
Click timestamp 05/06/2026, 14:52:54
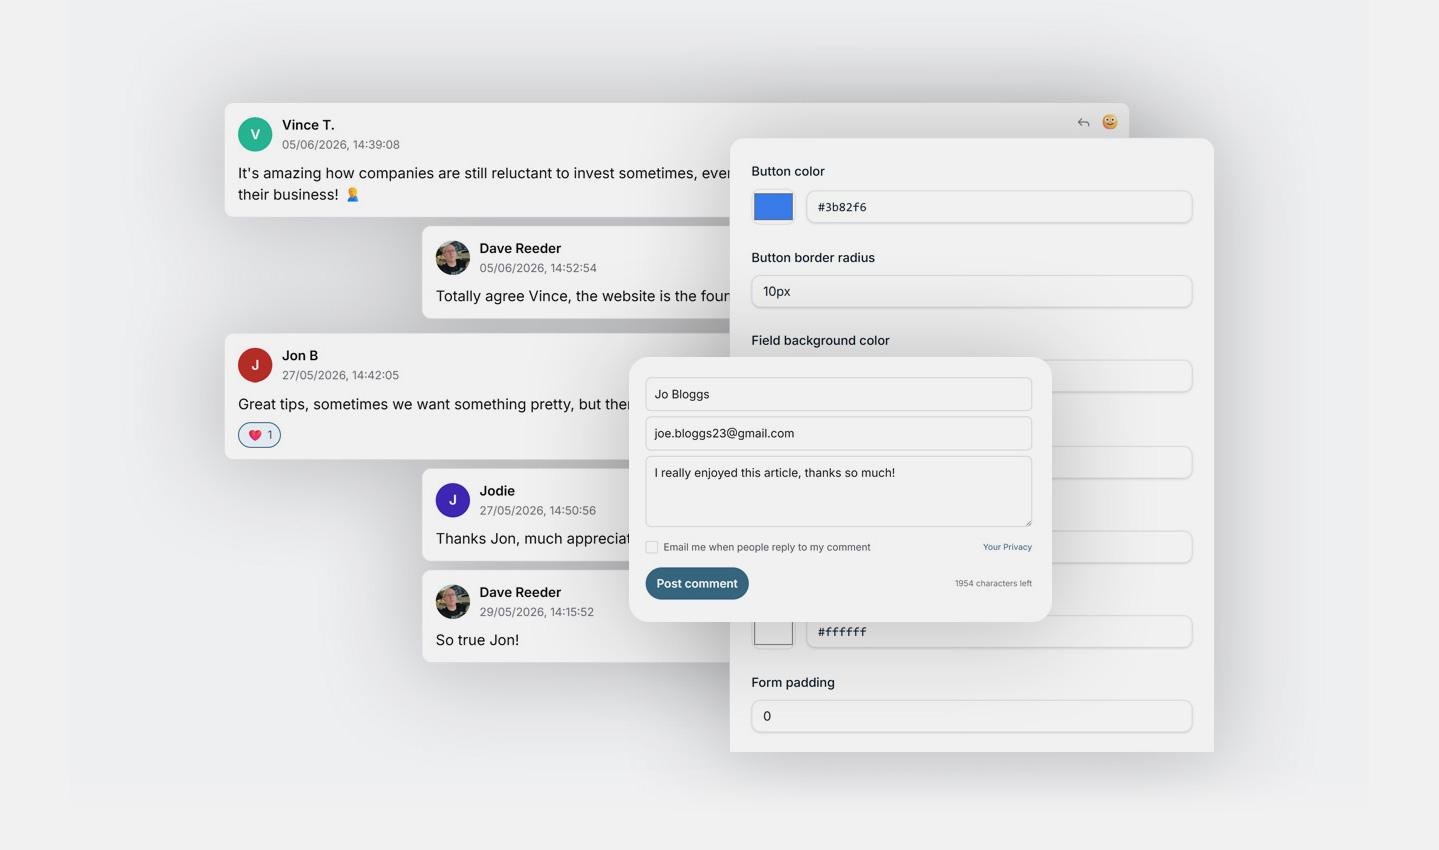(x=538, y=268)
